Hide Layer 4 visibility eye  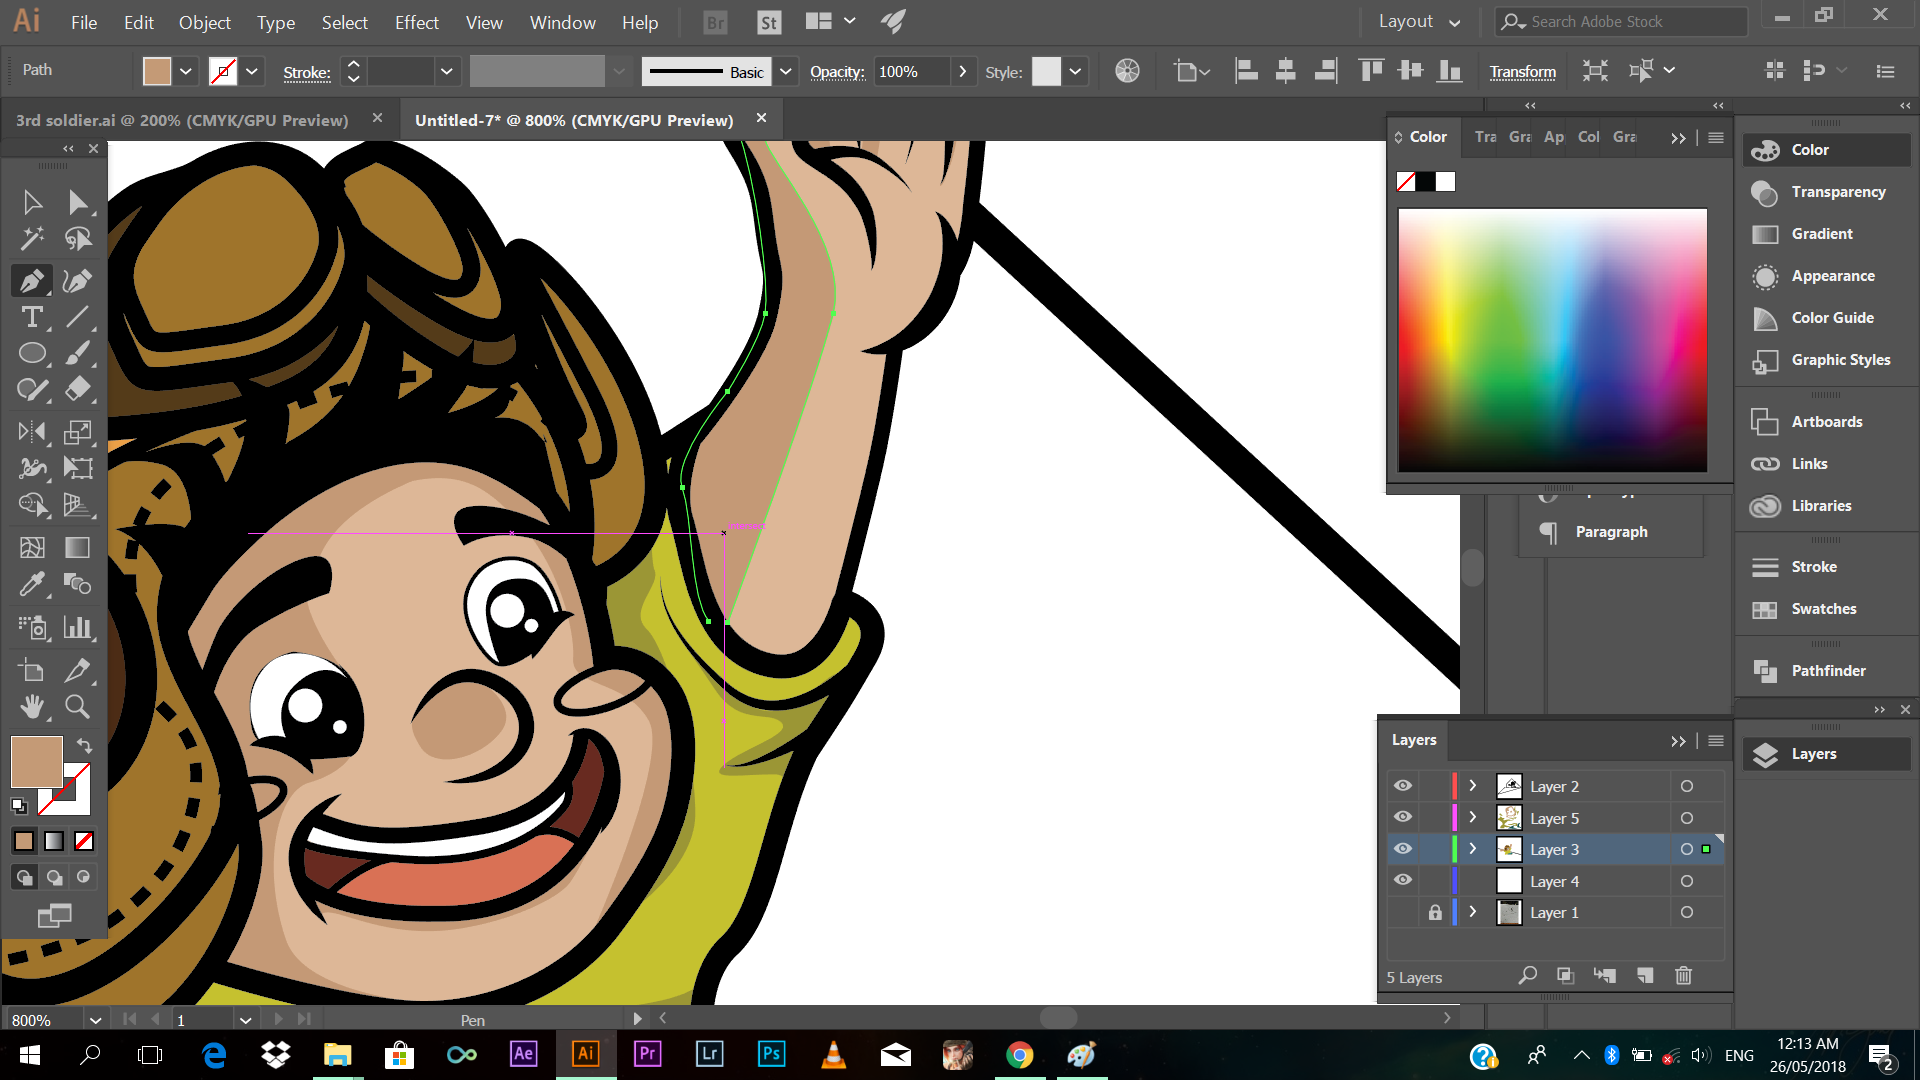pos(1403,880)
